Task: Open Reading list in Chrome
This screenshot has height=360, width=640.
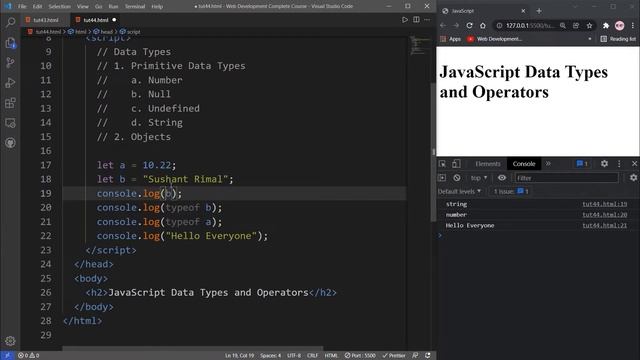Action: (618, 39)
